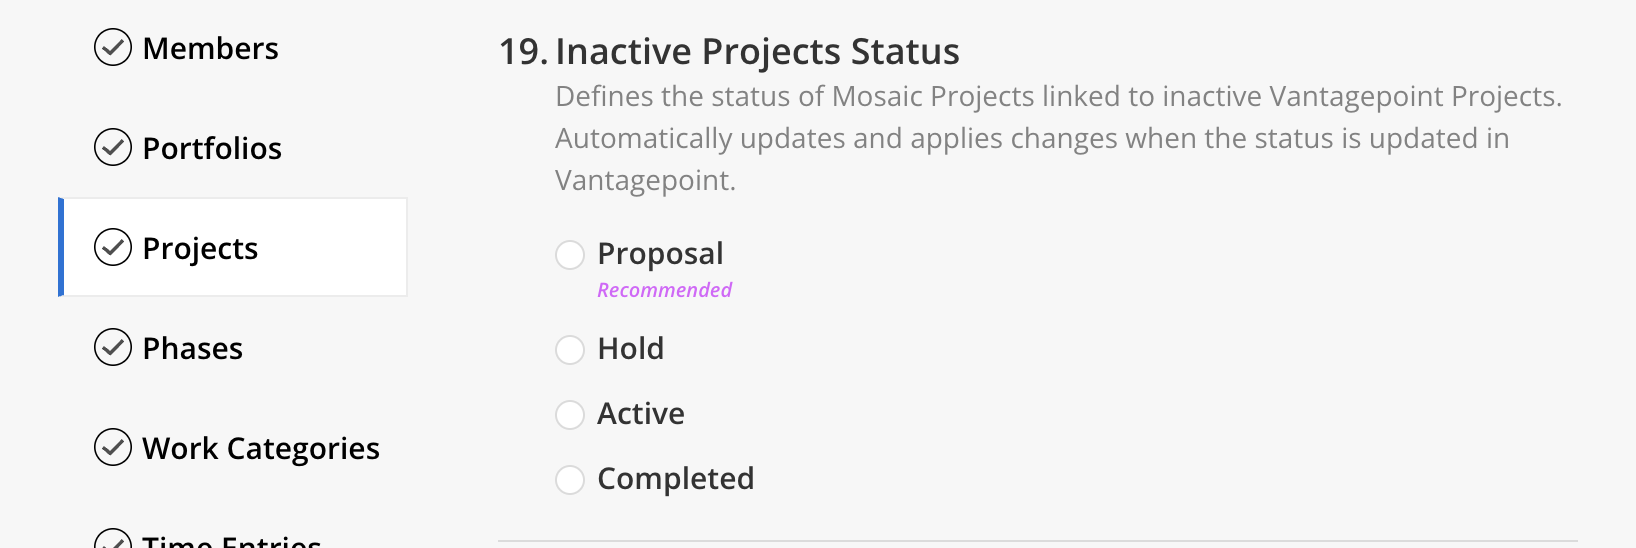Screen dimensions: 1636x548
Task: Open the Work Categories label in sidebar
Action: pos(261,449)
